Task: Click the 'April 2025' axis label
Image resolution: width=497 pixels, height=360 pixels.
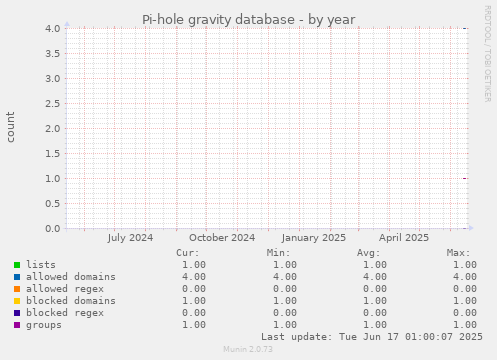Action: pos(404,238)
